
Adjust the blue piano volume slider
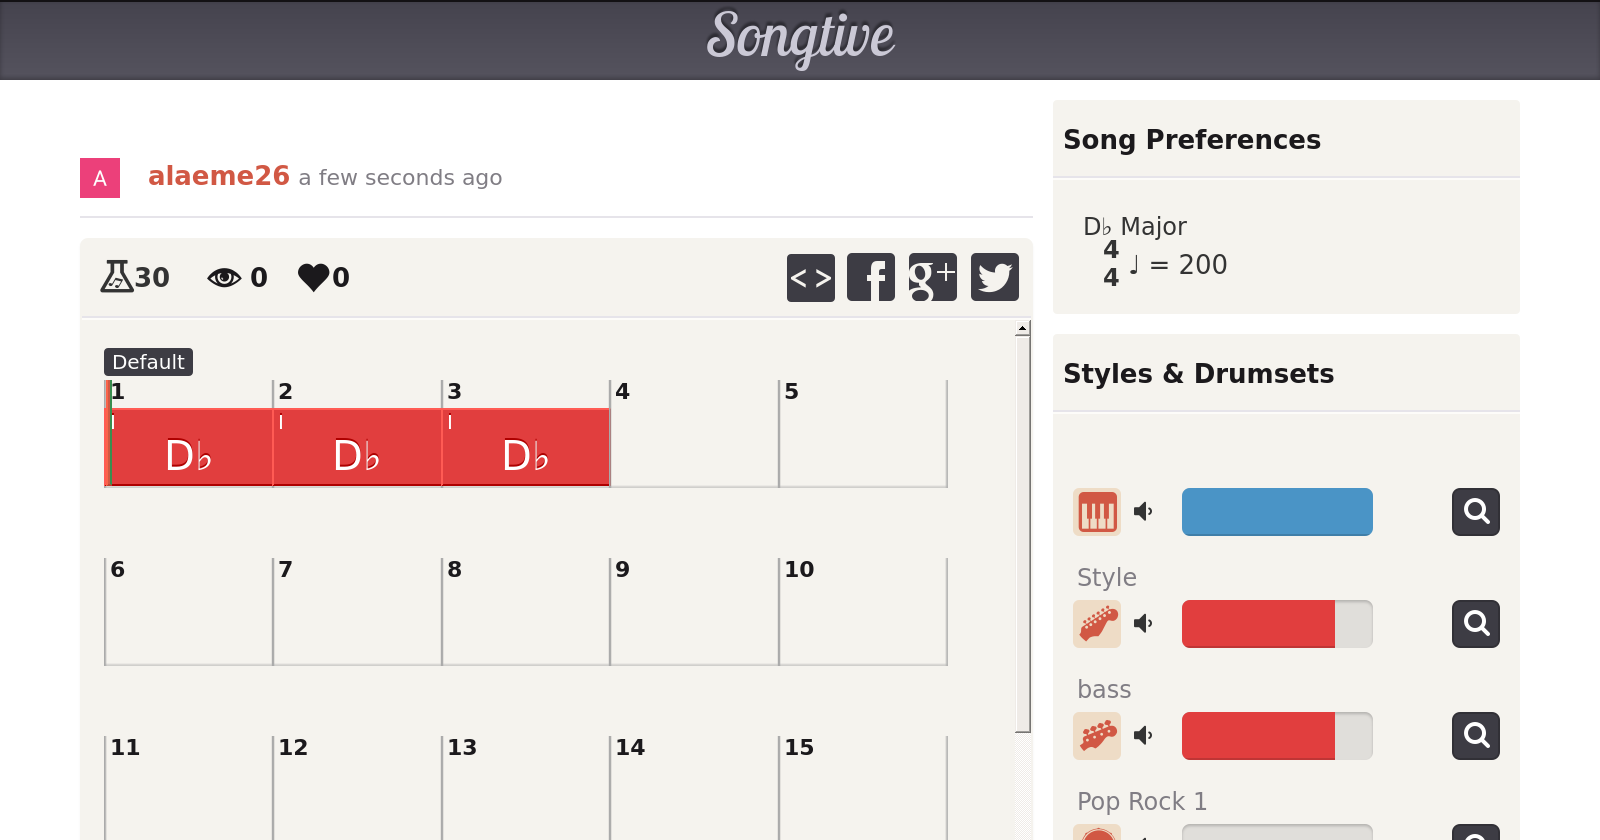pos(1277,512)
